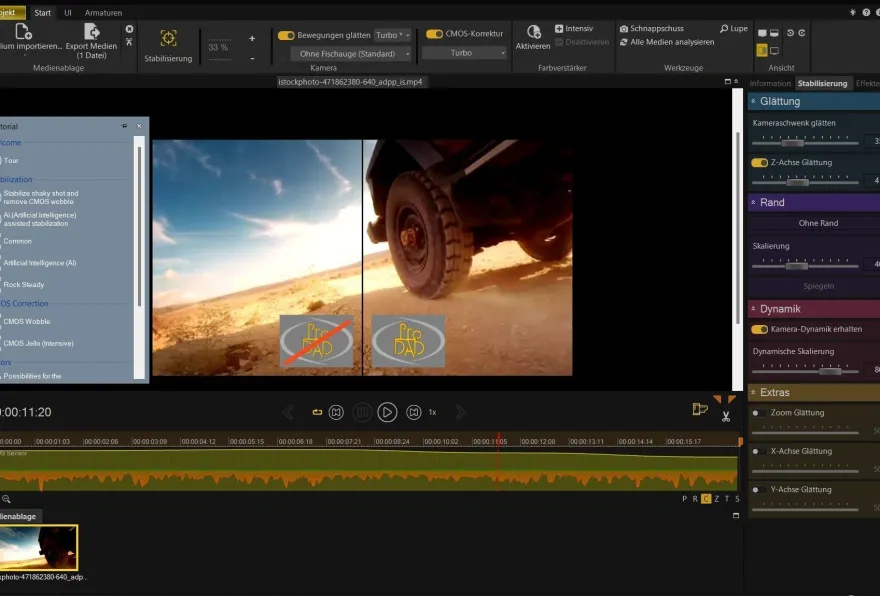Collapse the Extras section
The image size is (880, 596).
753,393
